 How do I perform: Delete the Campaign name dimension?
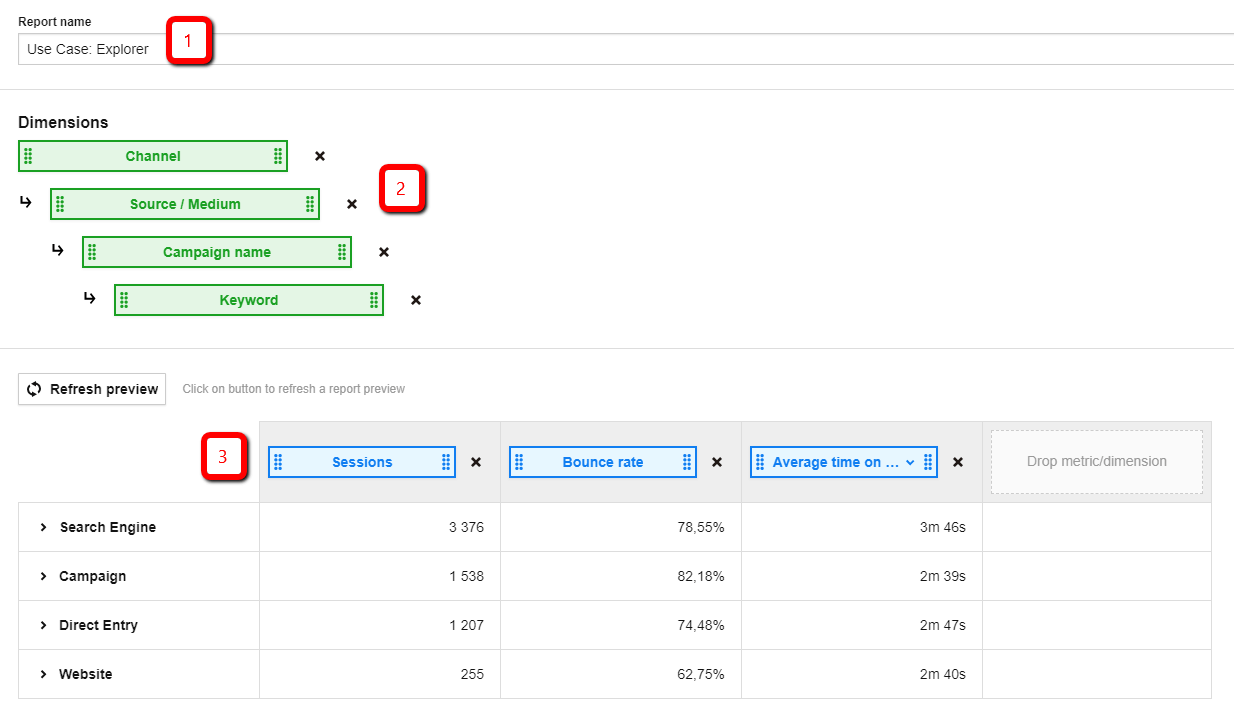384,252
